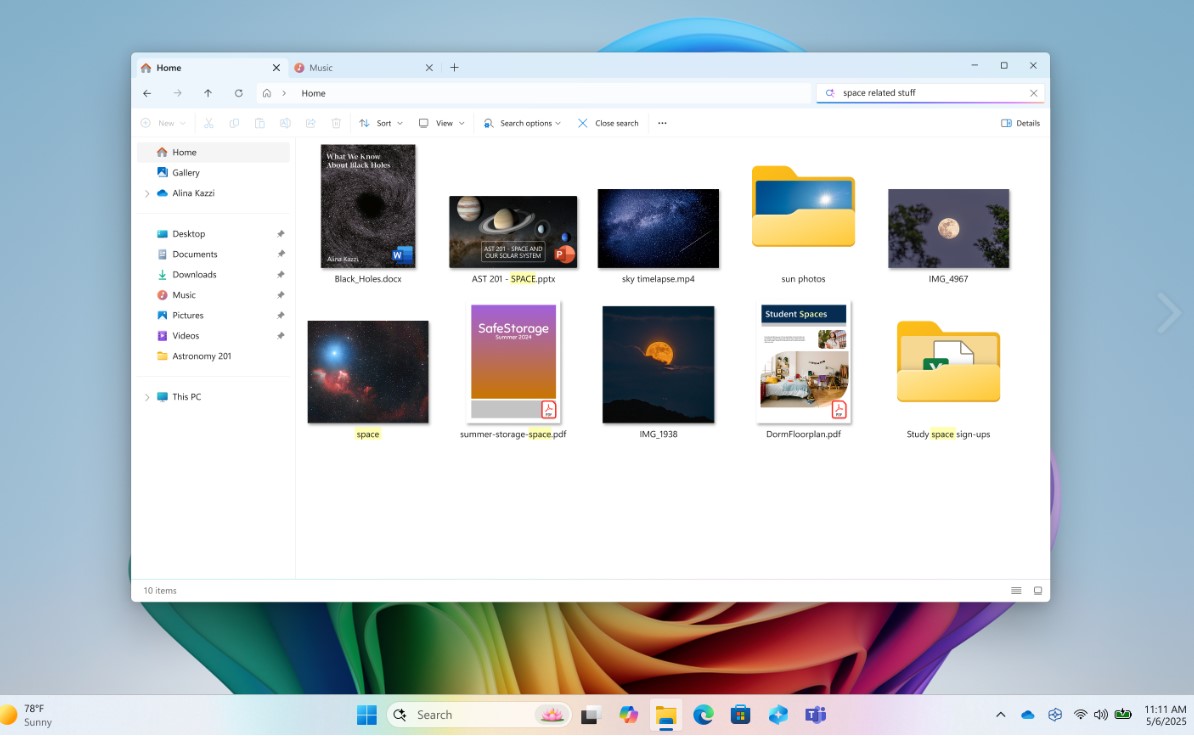Click the address bar home icon
The height and width of the screenshot is (736, 1194).
point(267,93)
